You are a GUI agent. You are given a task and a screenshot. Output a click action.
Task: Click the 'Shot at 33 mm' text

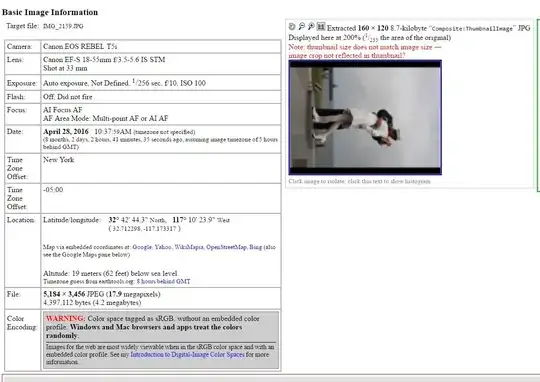coord(65,68)
